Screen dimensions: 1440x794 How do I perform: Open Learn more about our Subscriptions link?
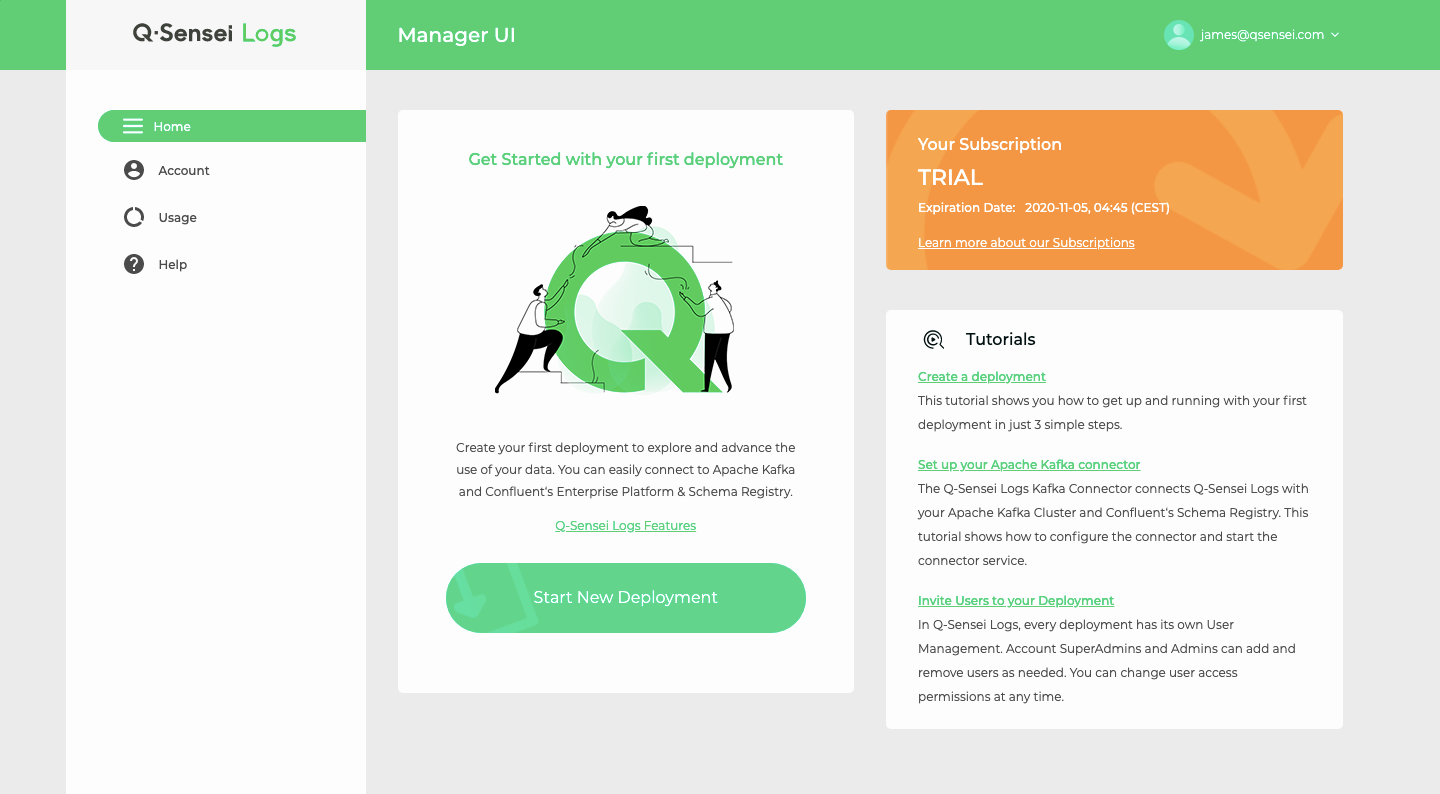(1026, 242)
